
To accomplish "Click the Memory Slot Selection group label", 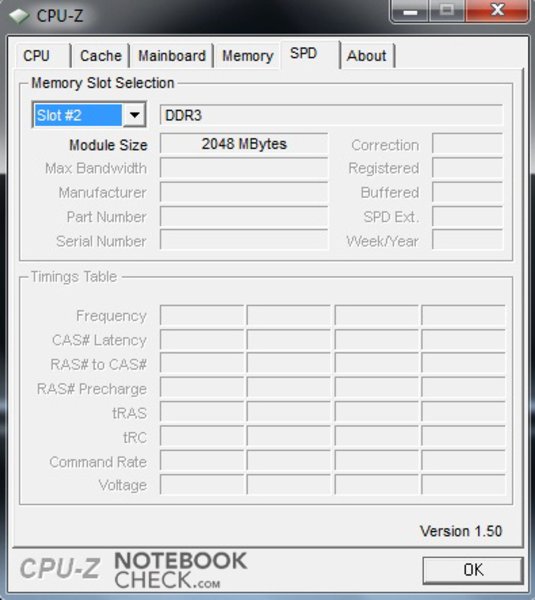I will pyautogui.click(x=103, y=83).
